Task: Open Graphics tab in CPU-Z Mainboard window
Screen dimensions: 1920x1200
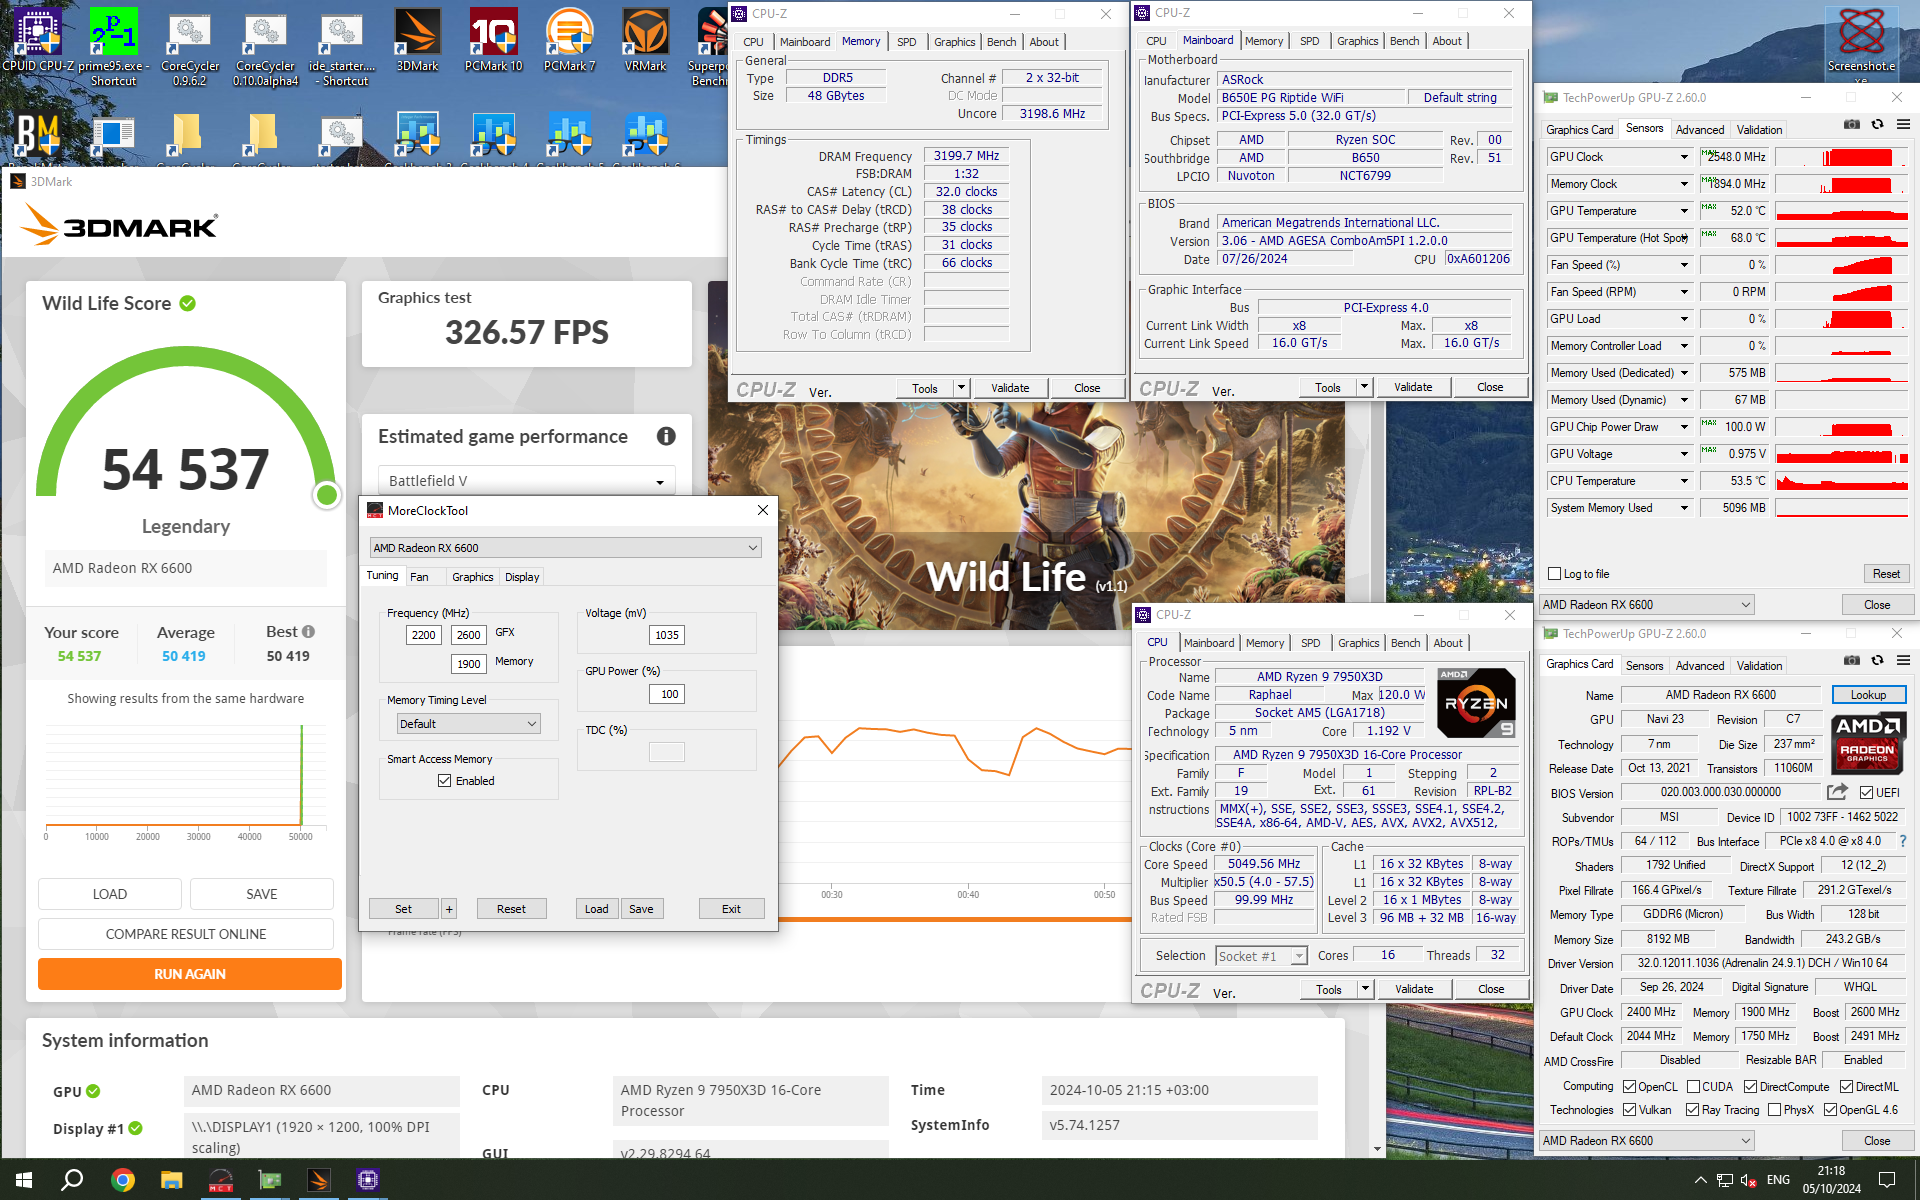Action: pyautogui.click(x=1357, y=41)
